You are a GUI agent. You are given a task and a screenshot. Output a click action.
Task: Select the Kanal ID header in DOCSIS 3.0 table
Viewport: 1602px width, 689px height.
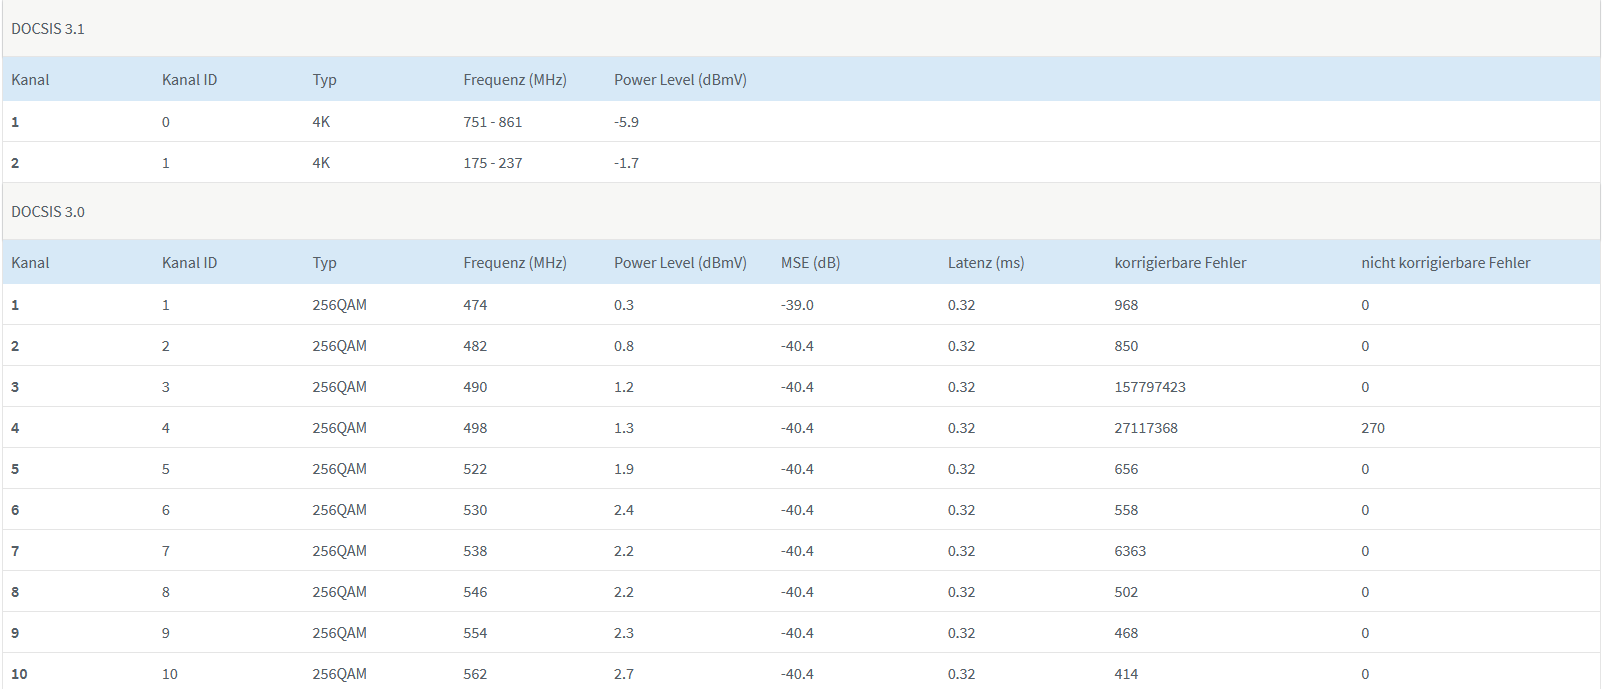(x=189, y=263)
